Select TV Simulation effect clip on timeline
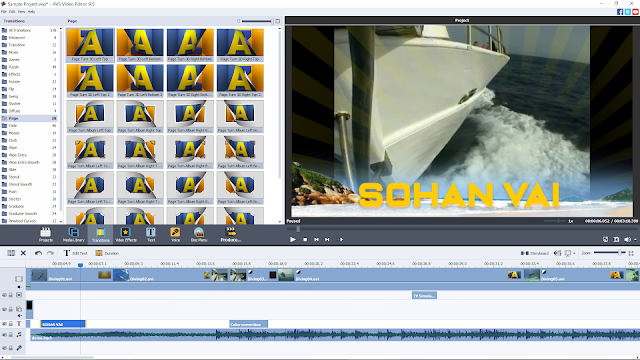Screen dimensions: 640x360 point(424,295)
